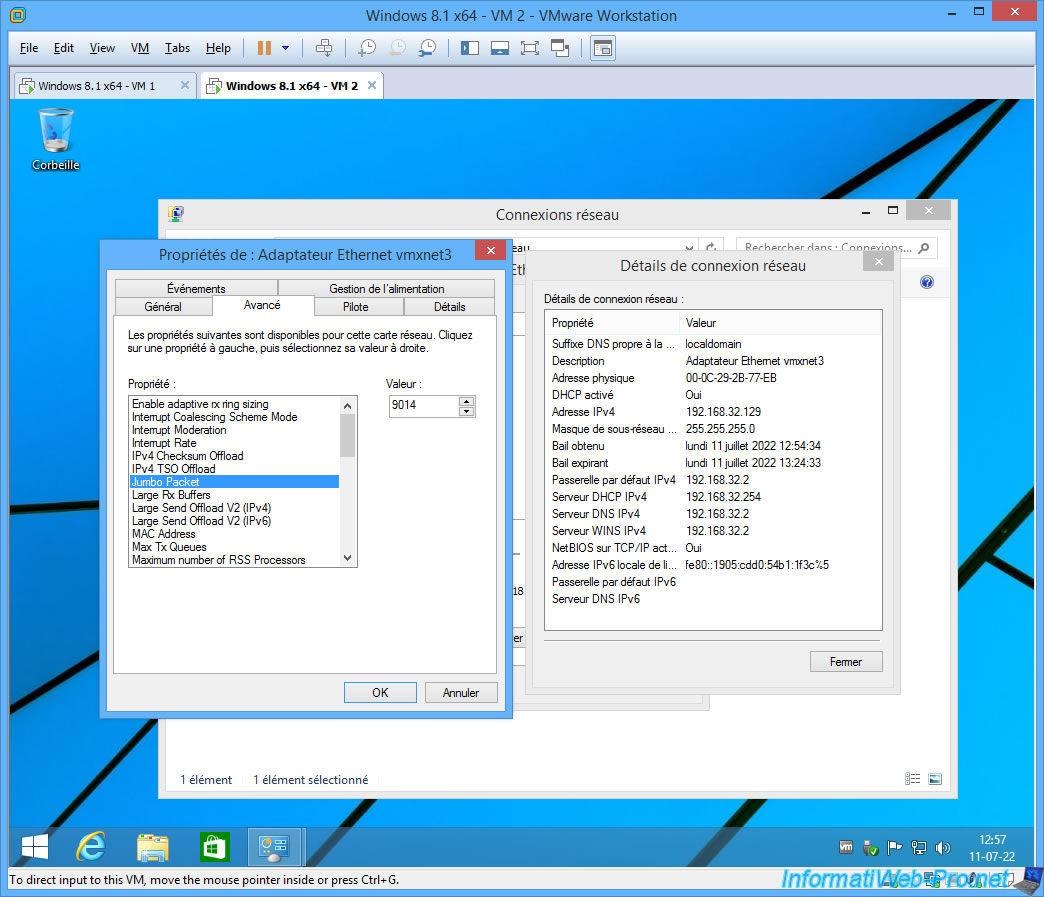1044x897 pixels.
Task: Click the help icon in Connexions réseau
Action: (x=927, y=282)
